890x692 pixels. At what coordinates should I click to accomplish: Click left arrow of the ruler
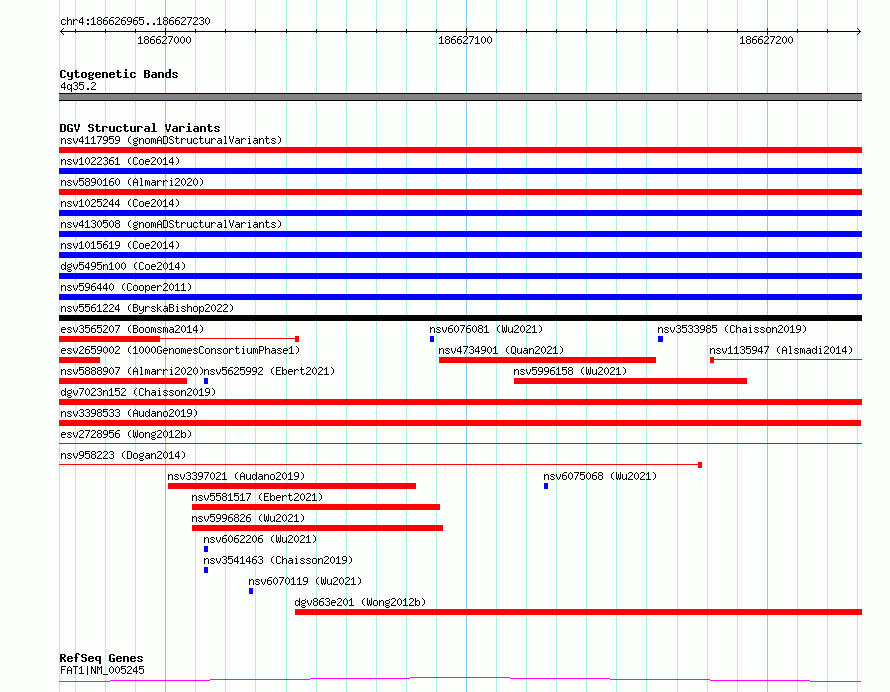coord(62,31)
